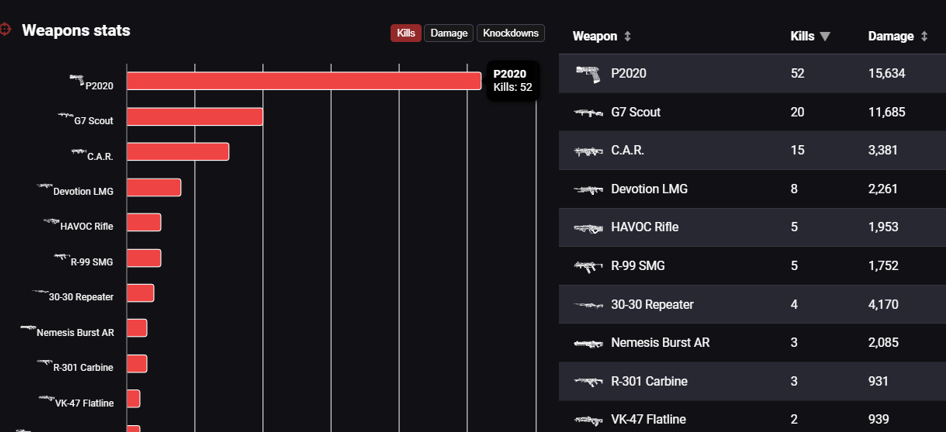Image resolution: width=946 pixels, height=432 pixels.
Task: Toggle Kills column sort arrow
Action: pyautogui.click(x=825, y=37)
